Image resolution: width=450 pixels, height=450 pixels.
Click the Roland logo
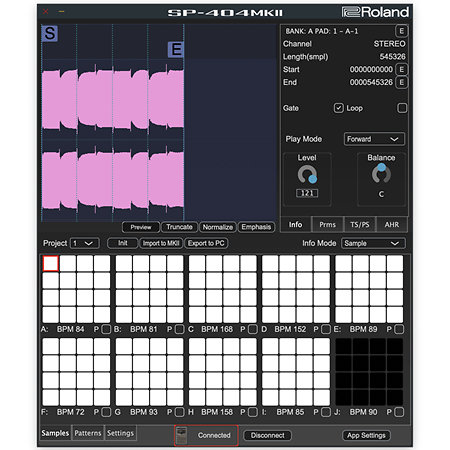point(375,12)
